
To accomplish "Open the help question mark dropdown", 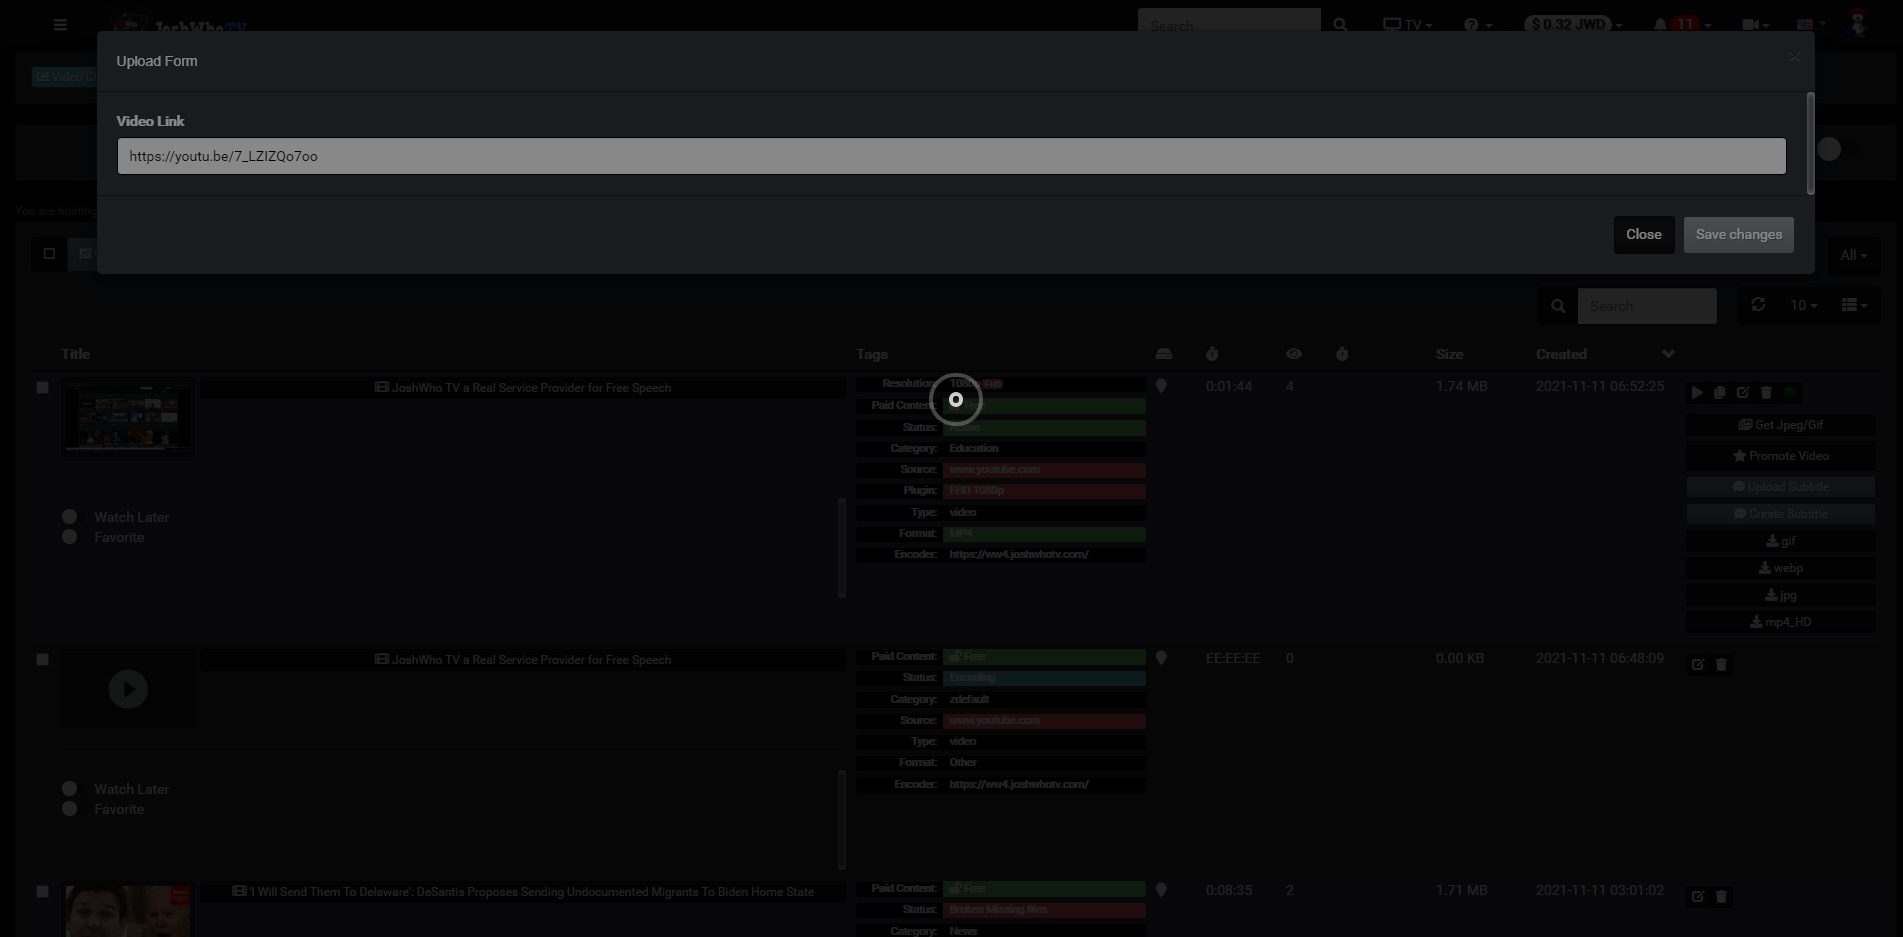I will pyautogui.click(x=1478, y=25).
